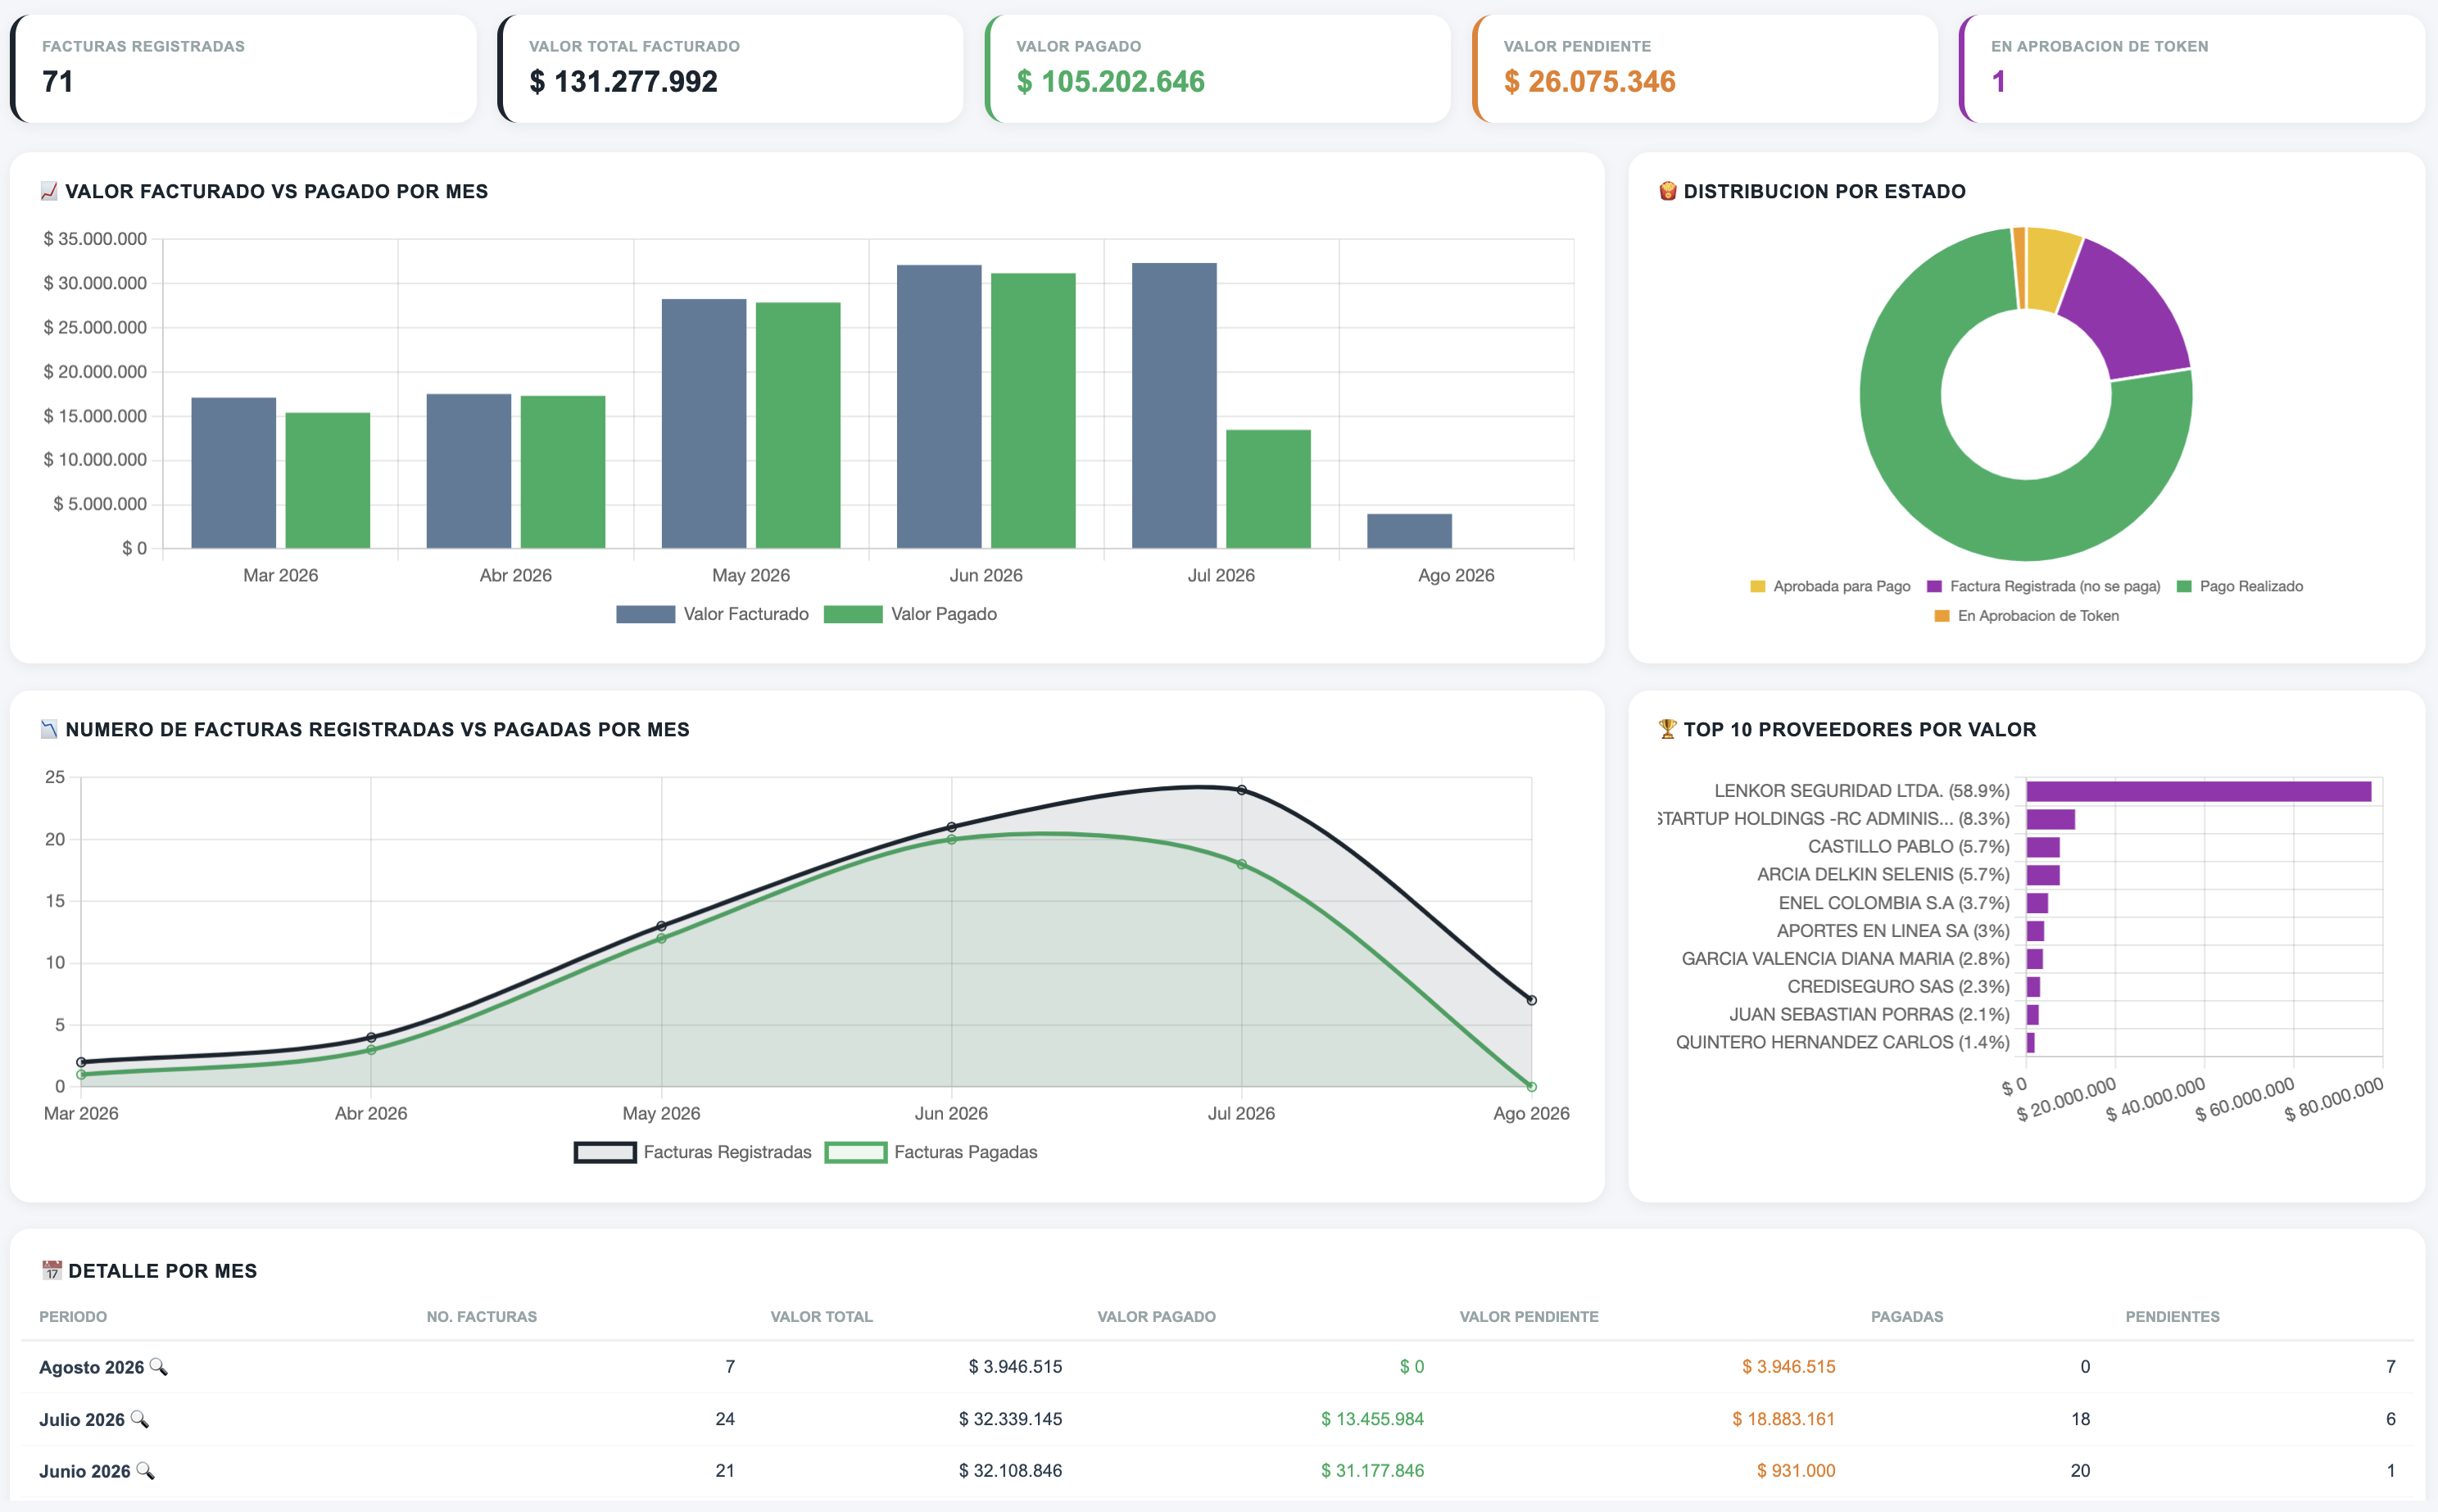
Task: Click the PAGADAS column header
Action: tap(1907, 1317)
